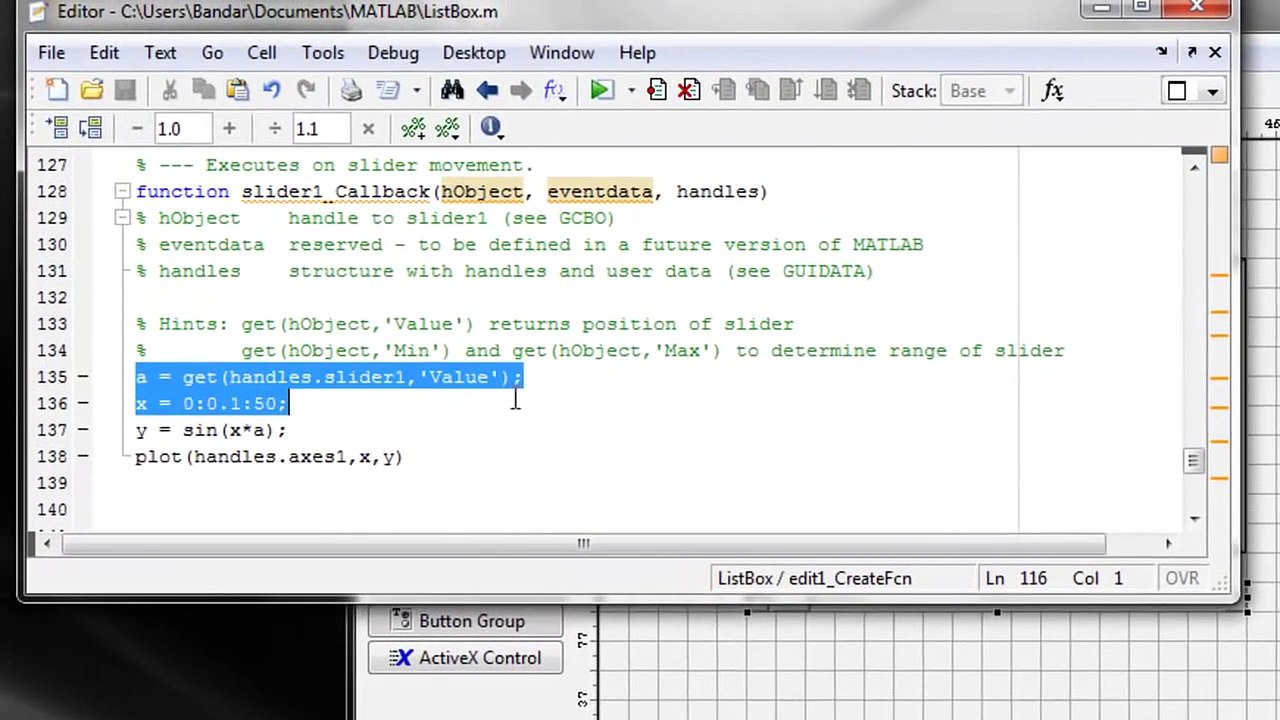Click the horizontal scrollbar thumb
Viewport: 1280px width, 720px height.
(583, 543)
